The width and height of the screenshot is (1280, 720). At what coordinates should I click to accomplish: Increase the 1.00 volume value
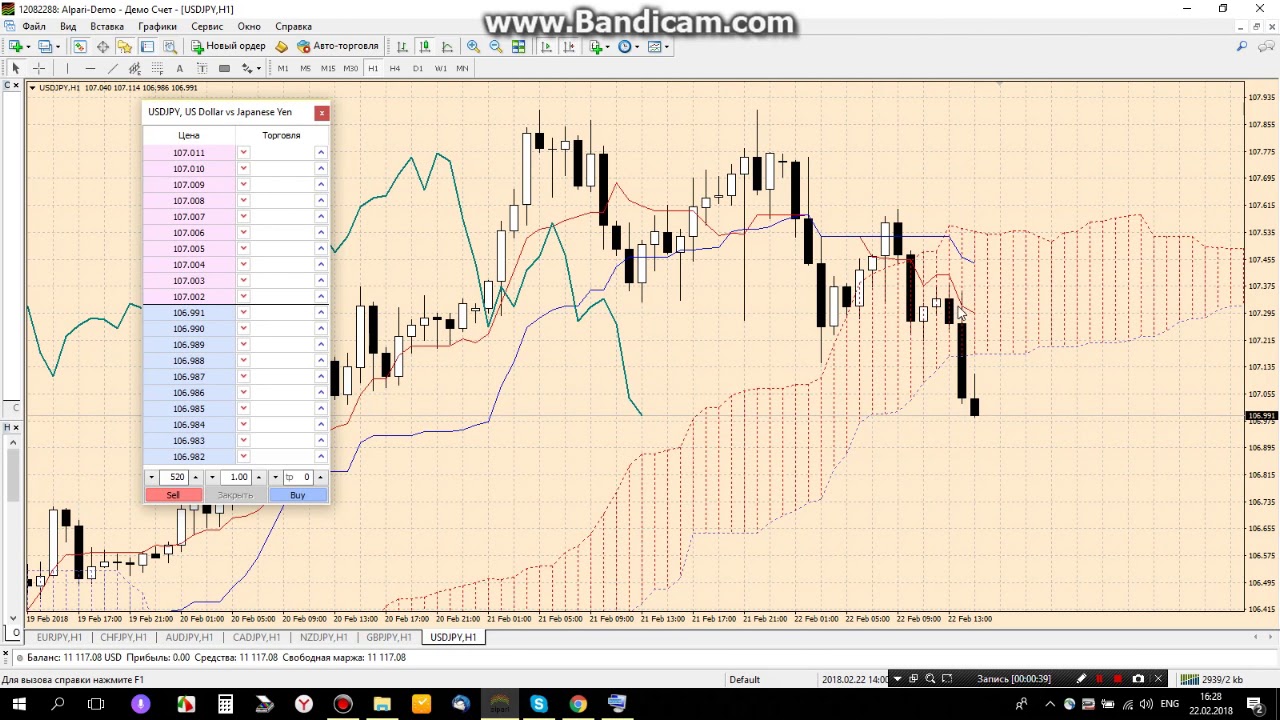point(259,477)
